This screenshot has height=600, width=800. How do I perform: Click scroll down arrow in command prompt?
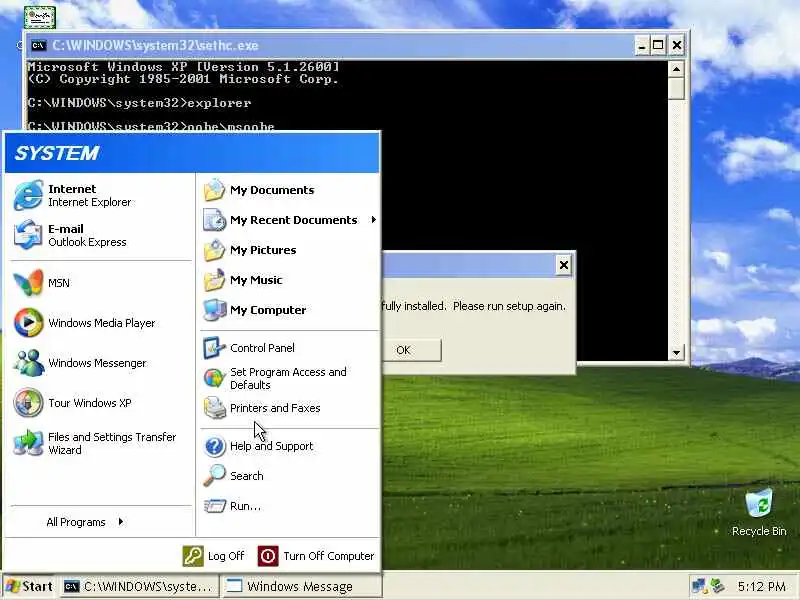tap(676, 353)
